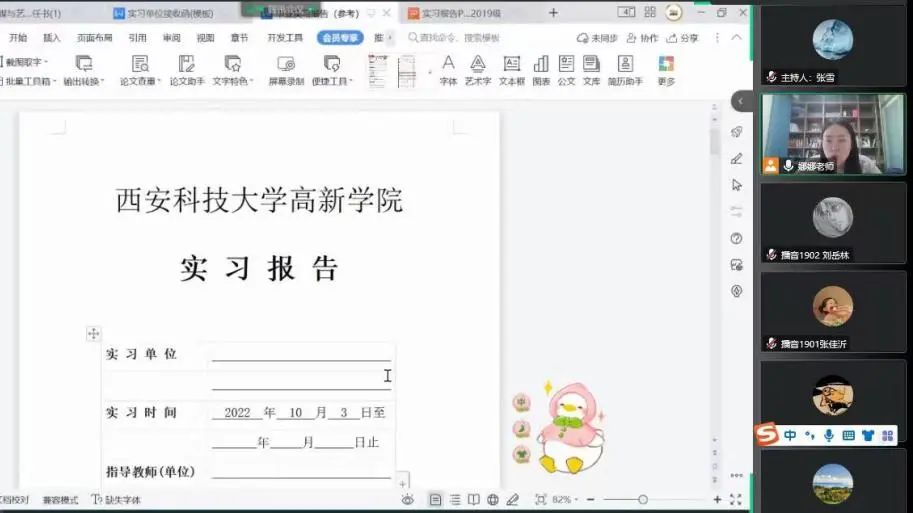The height and width of the screenshot is (513, 913).
Task: Open the 图表 chart tool
Action: click(x=541, y=68)
